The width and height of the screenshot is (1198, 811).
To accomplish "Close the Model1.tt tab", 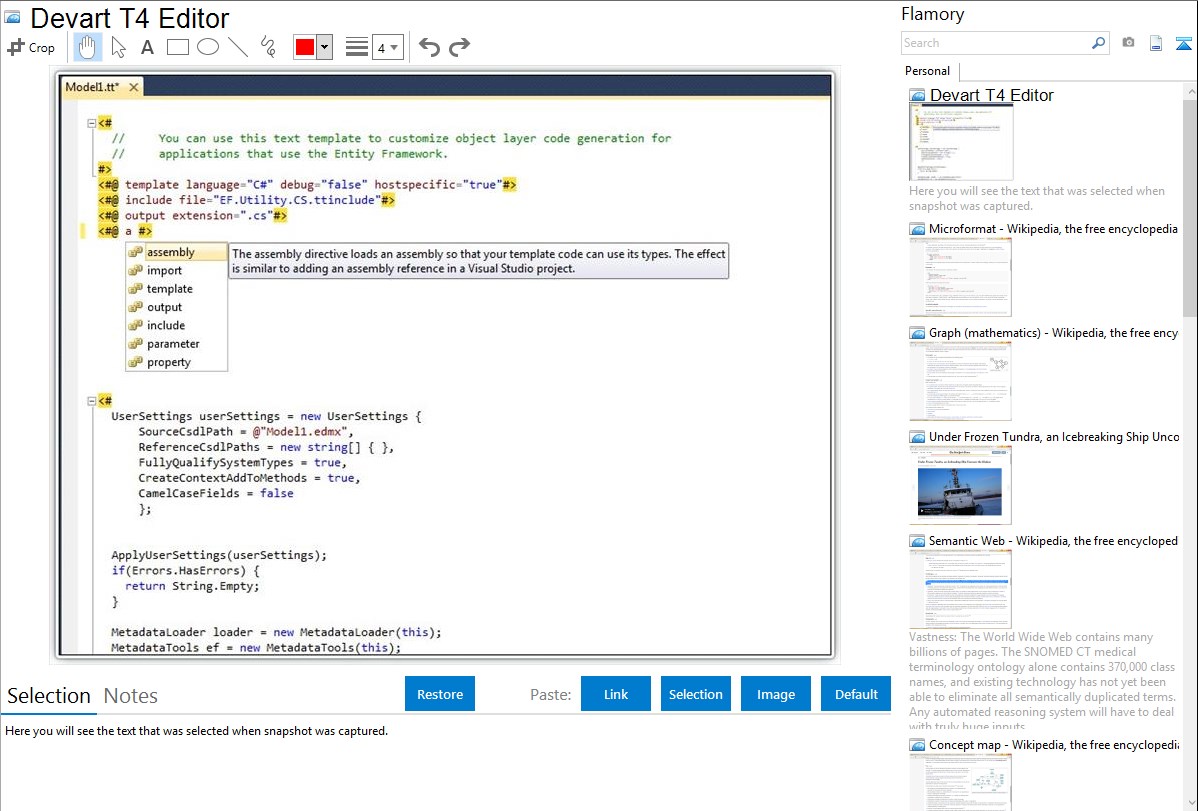I will (x=134, y=87).
